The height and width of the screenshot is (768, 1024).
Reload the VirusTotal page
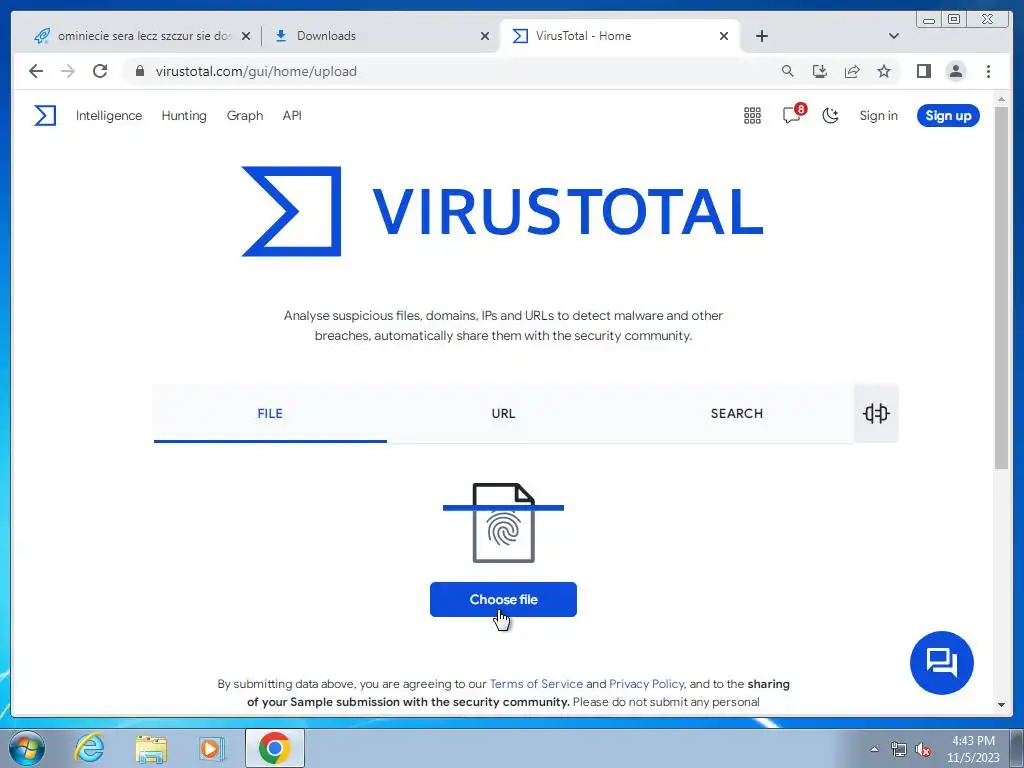pyautogui.click(x=100, y=71)
